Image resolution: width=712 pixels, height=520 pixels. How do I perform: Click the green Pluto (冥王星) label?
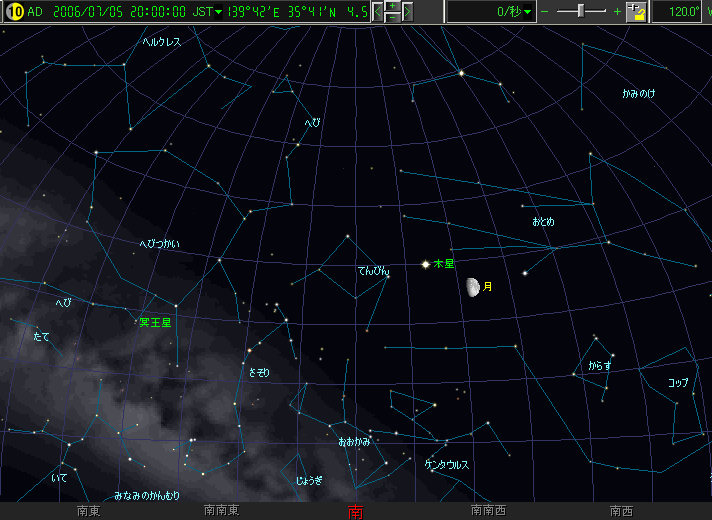pos(155,322)
